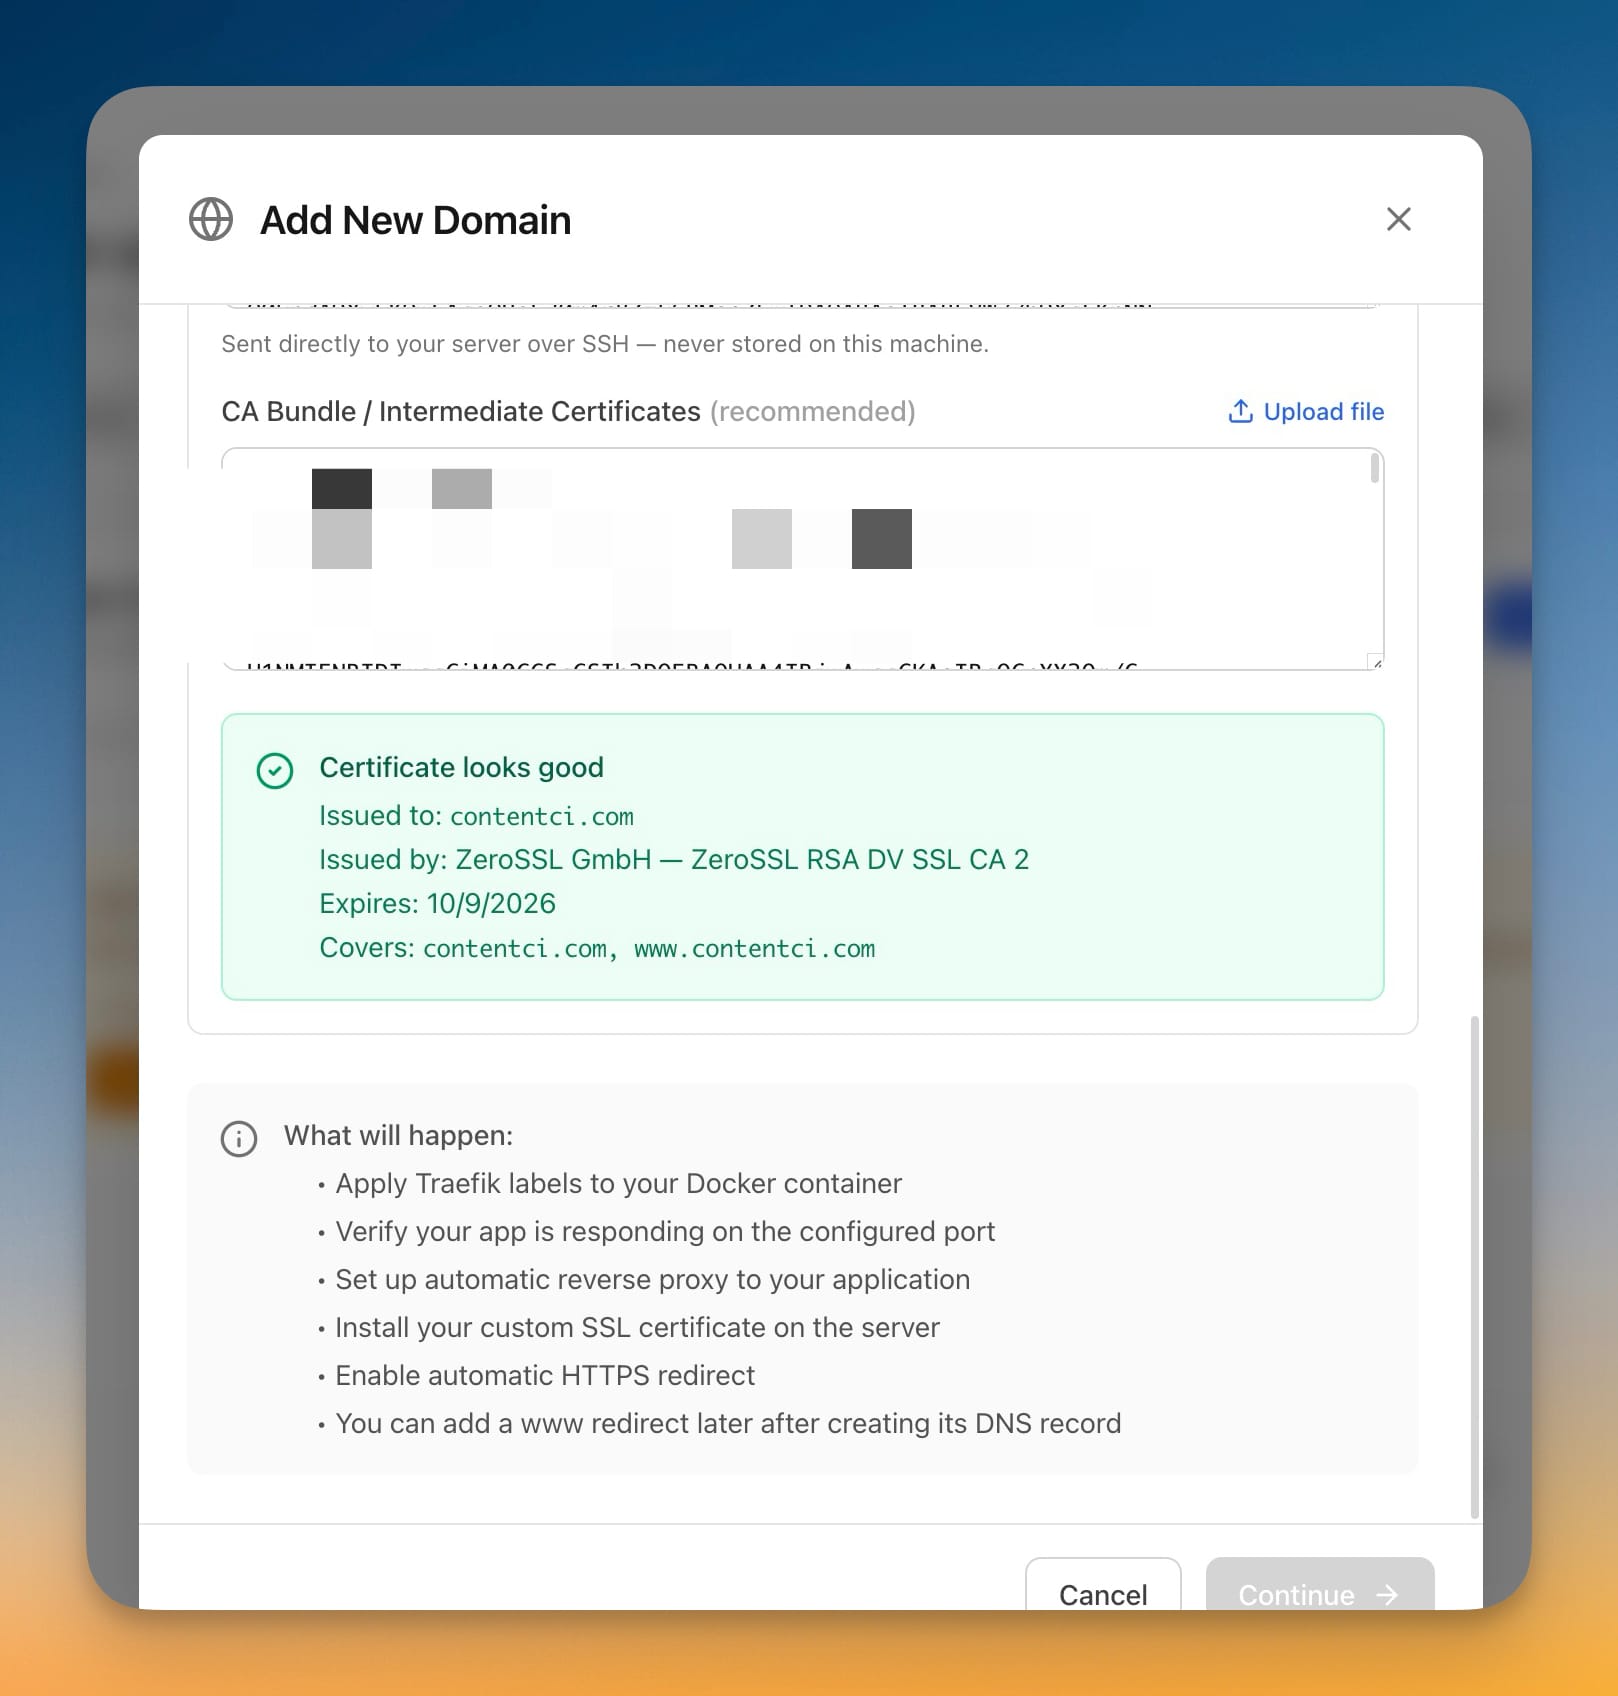Click the dialog's vertical scrollbar
Viewport: 1618px width, 1696px height.
1474,1267
